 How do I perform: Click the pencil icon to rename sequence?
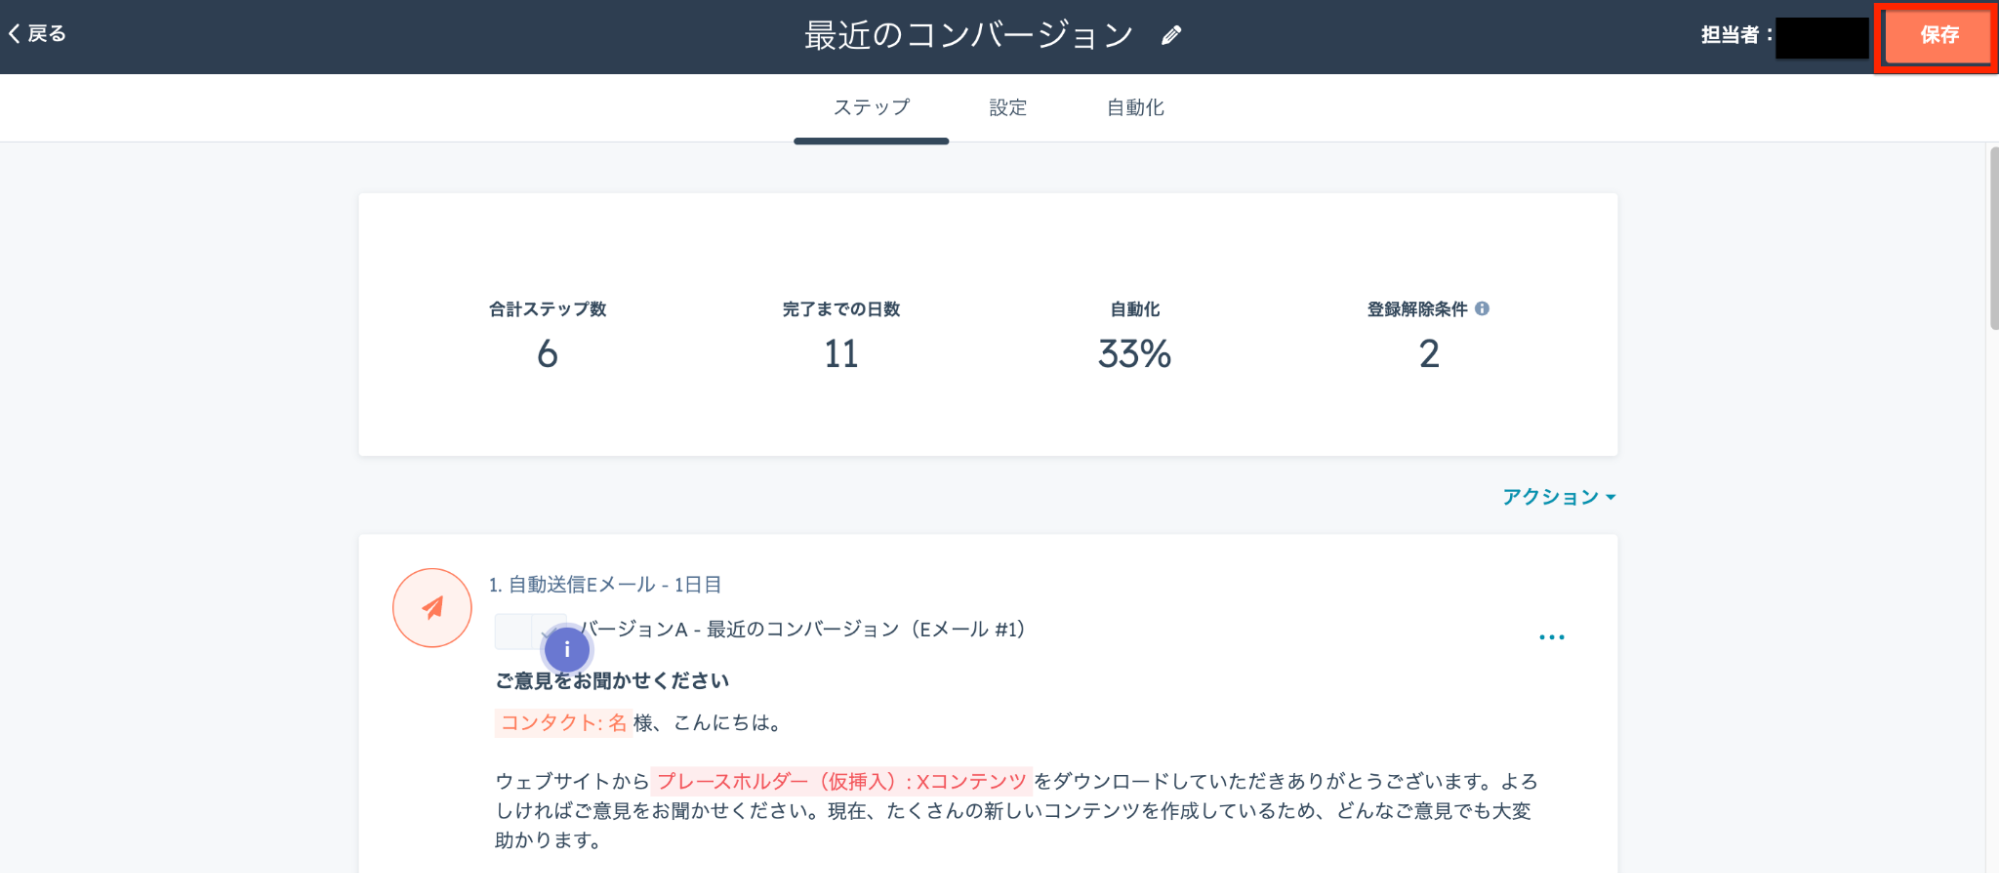[x=1171, y=36]
